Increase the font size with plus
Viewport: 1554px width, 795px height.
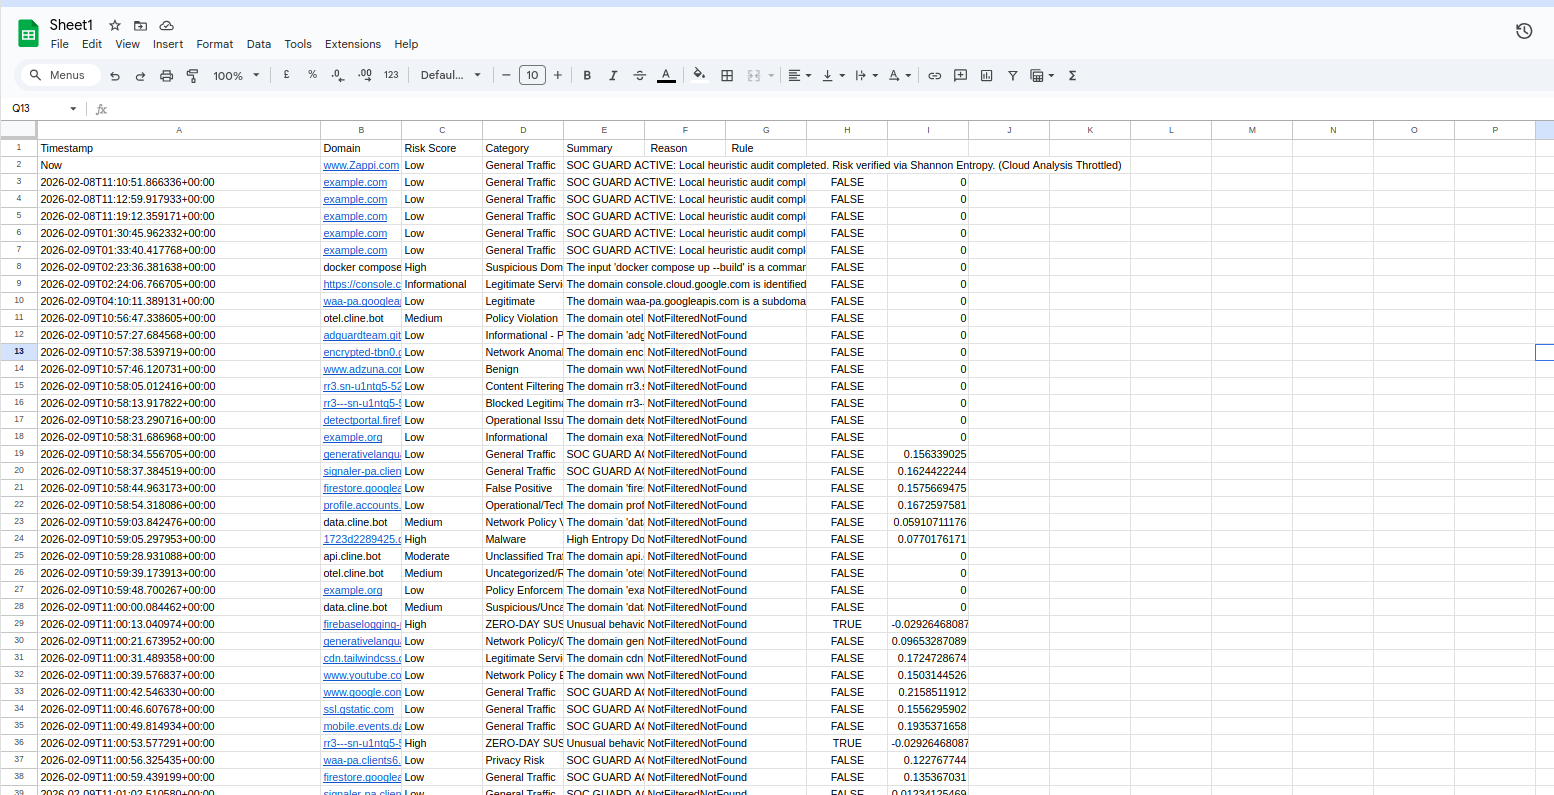point(558,75)
